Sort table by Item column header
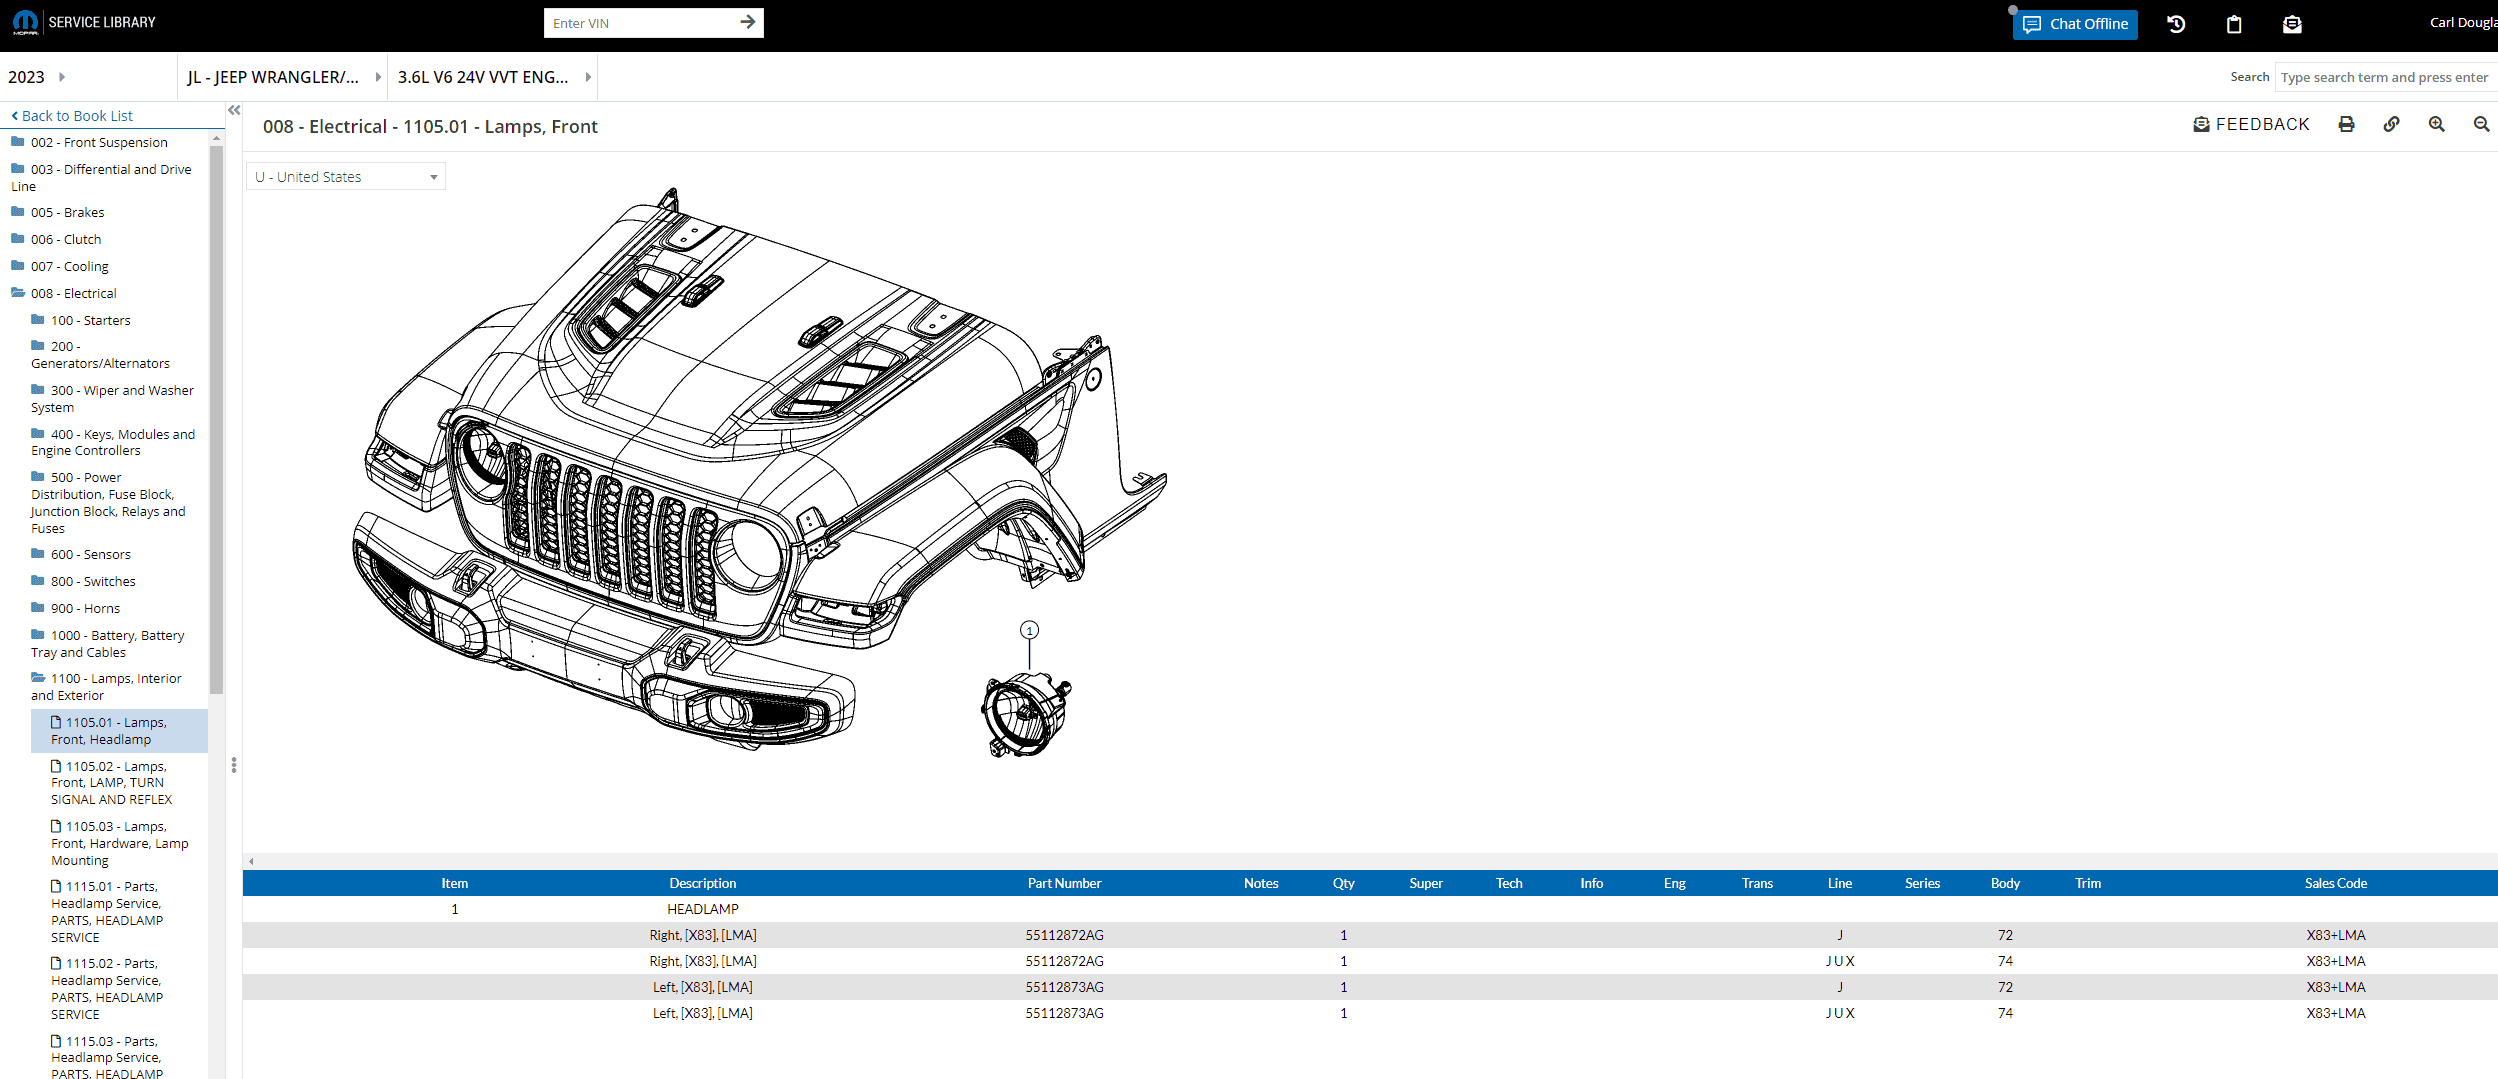 coord(455,883)
